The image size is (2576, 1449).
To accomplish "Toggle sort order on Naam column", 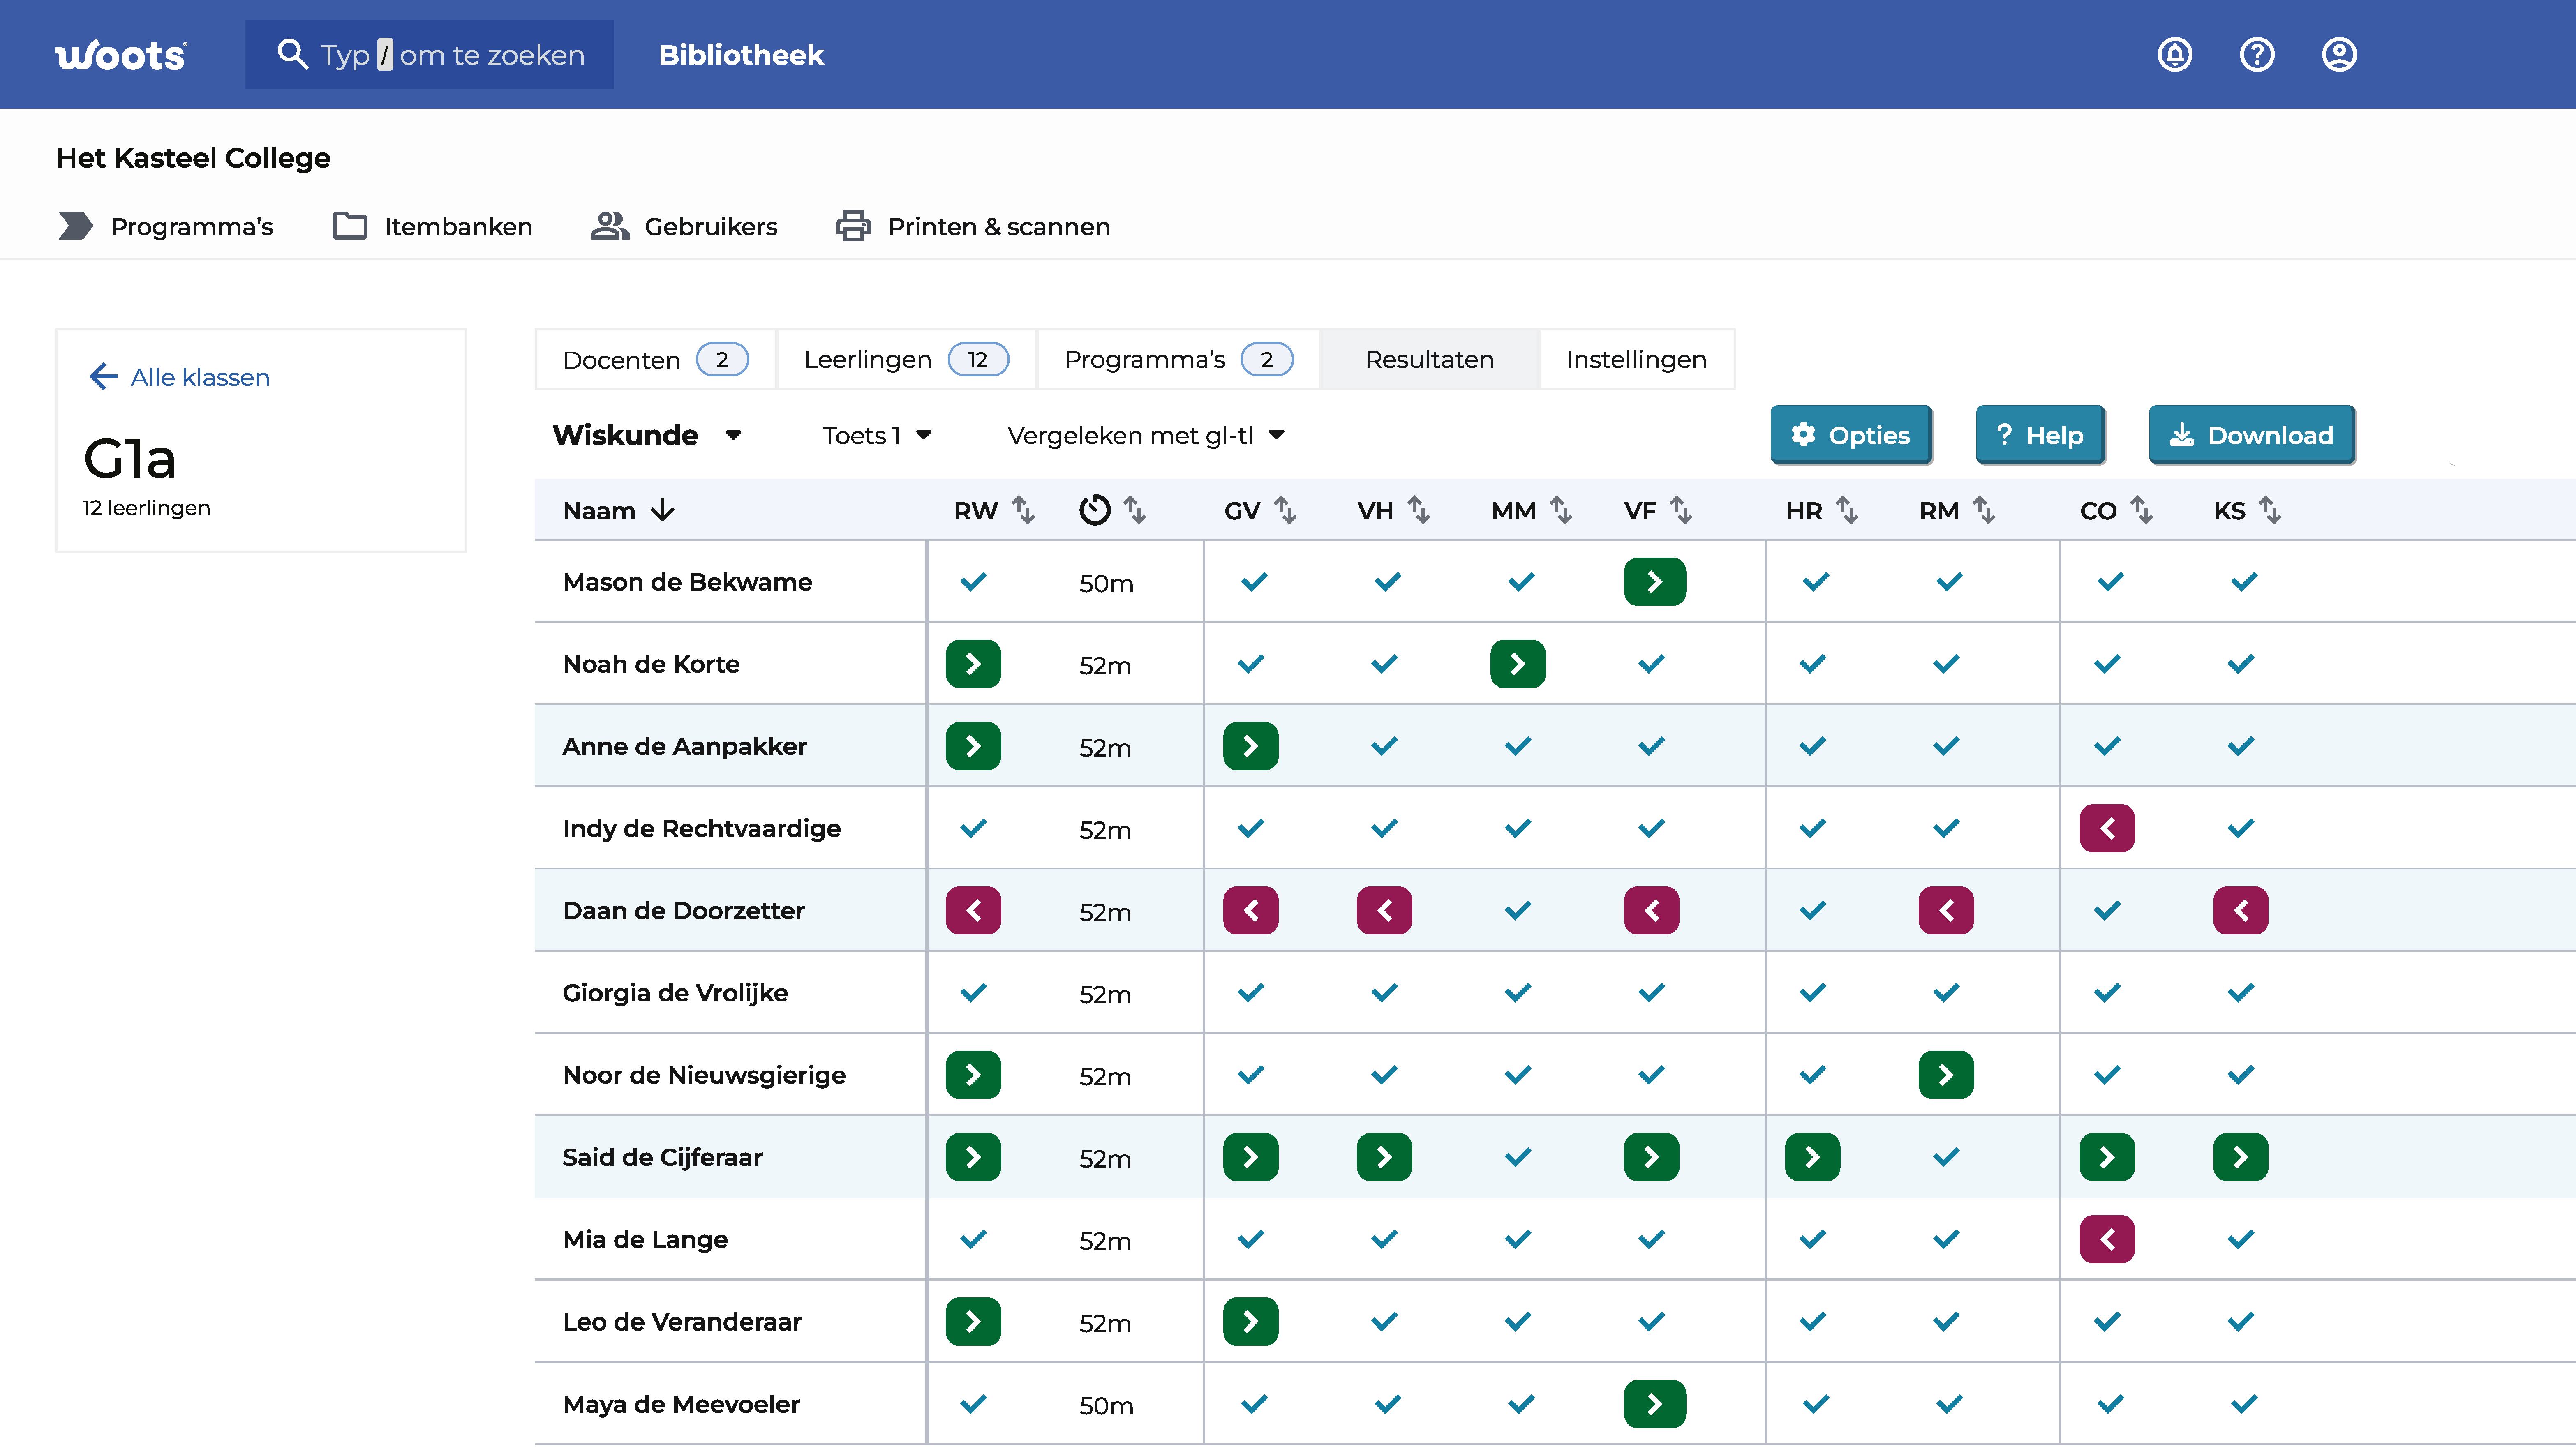I will coord(662,510).
